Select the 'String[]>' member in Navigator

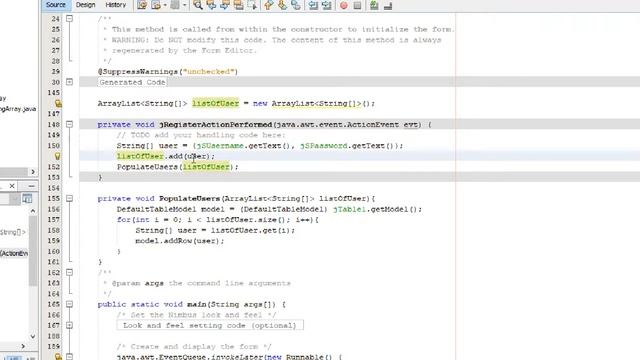pyautogui.click(x=13, y=232)
